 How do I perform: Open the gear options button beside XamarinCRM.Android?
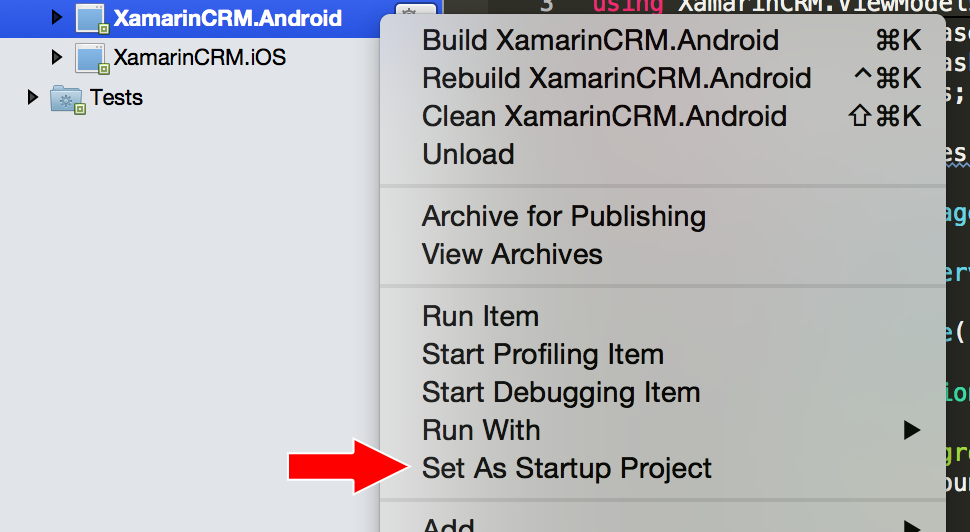coord(409,11)
